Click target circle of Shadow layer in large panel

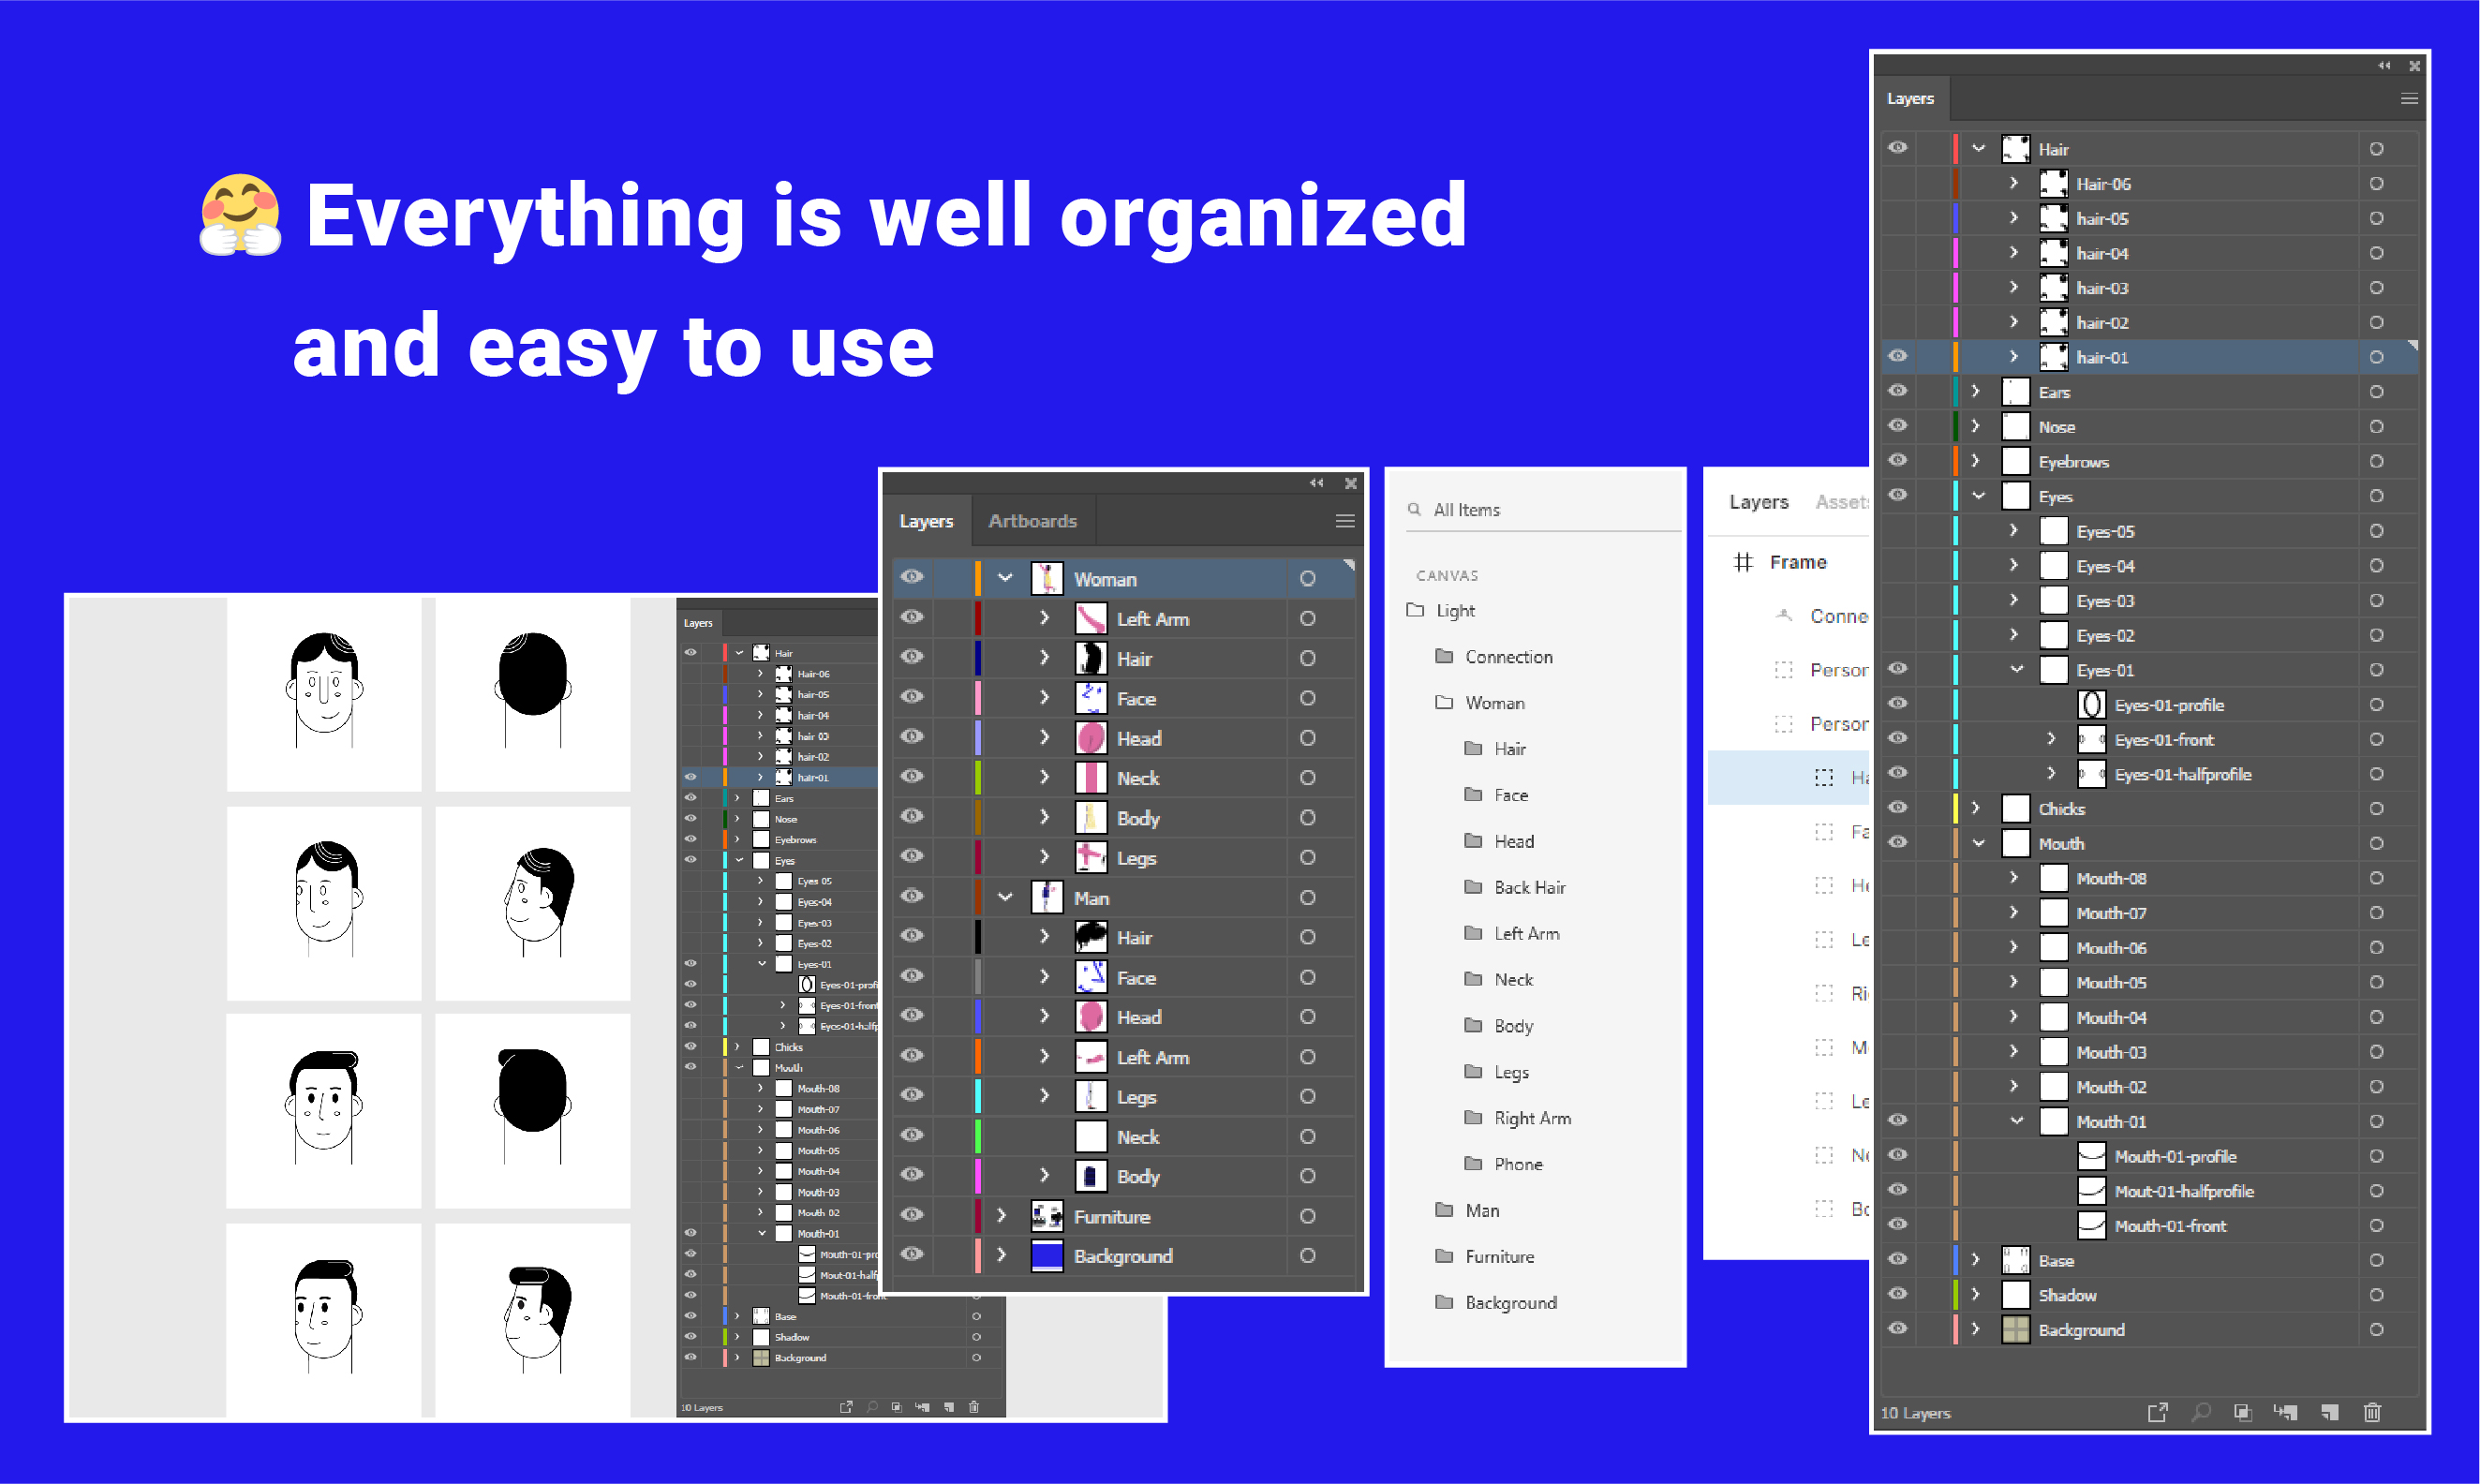tap(2376, 1295)
